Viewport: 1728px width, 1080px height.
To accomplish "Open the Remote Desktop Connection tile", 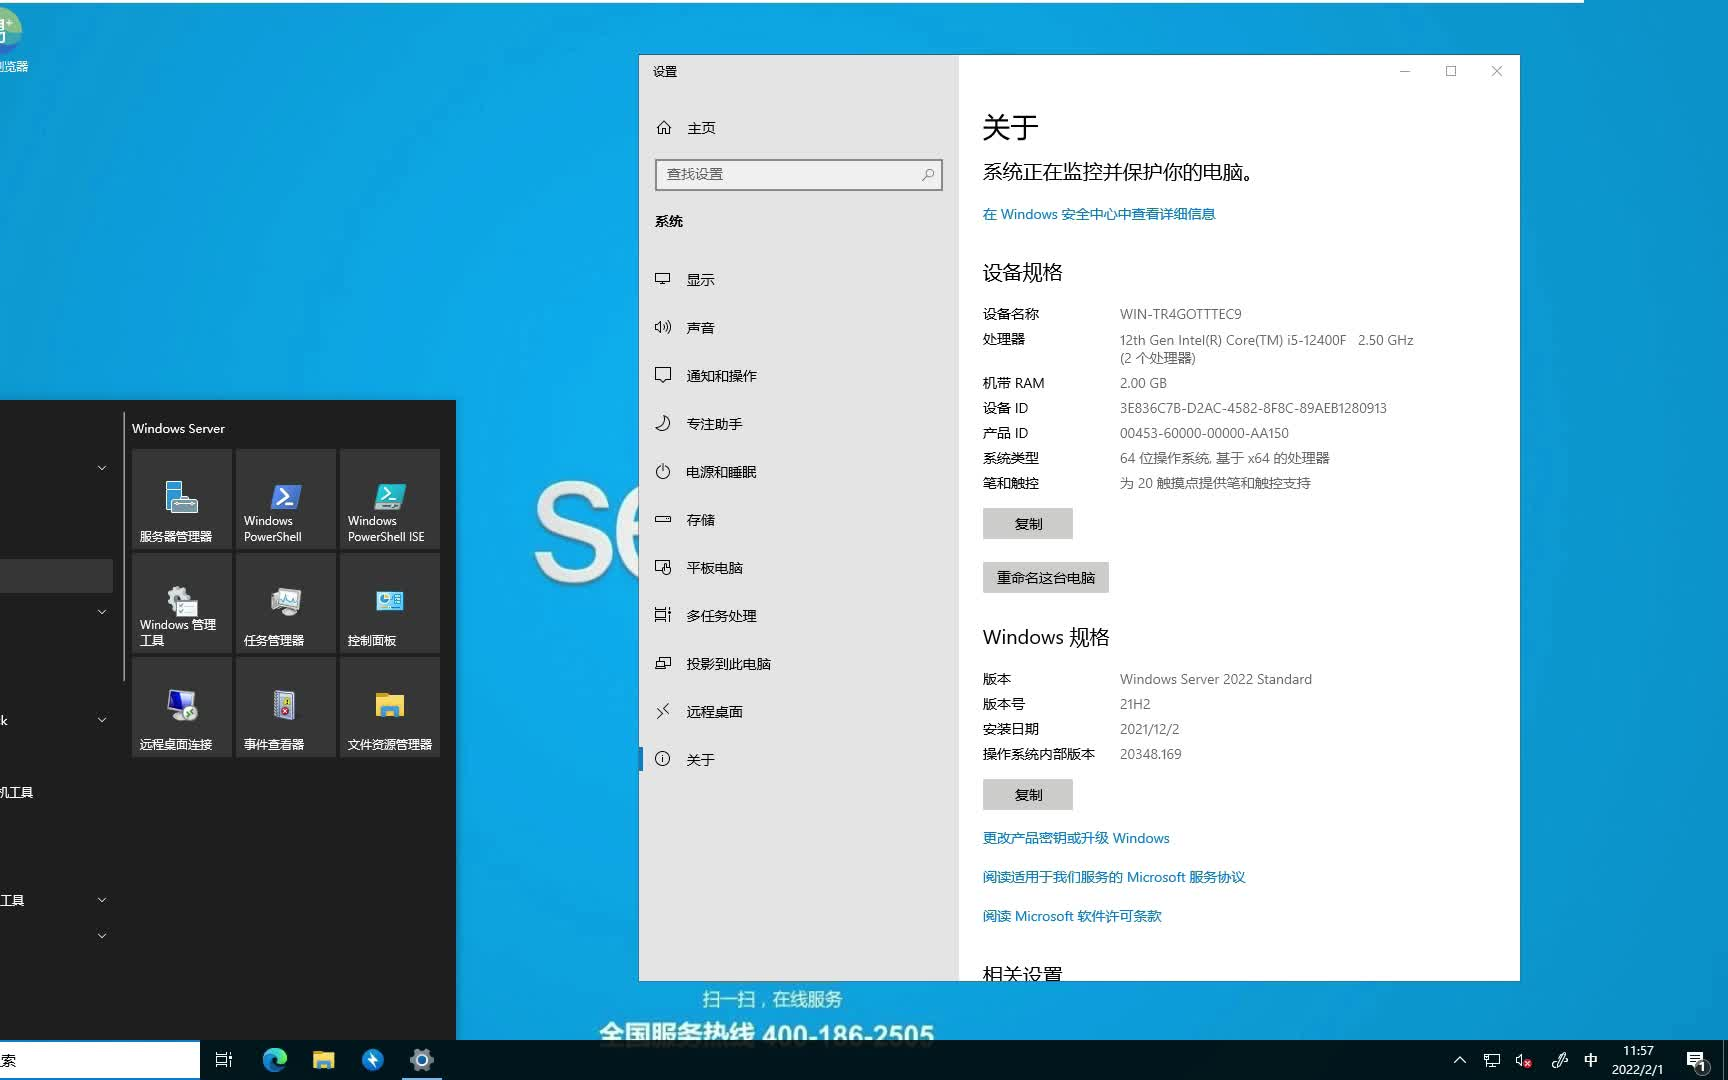I will (x=182, y=706).
